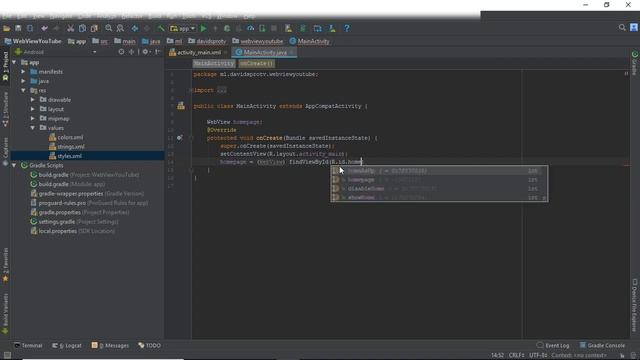Expand the mipmap folder arrow
The height and width of the screenshot is (360, 640).
(x=33, y=118)
